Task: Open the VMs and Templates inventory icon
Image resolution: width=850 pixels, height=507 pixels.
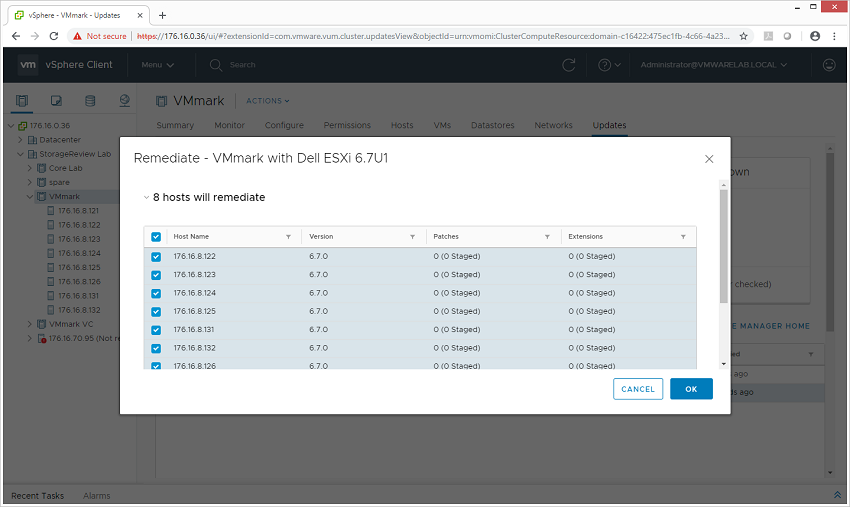Action: 56,100
